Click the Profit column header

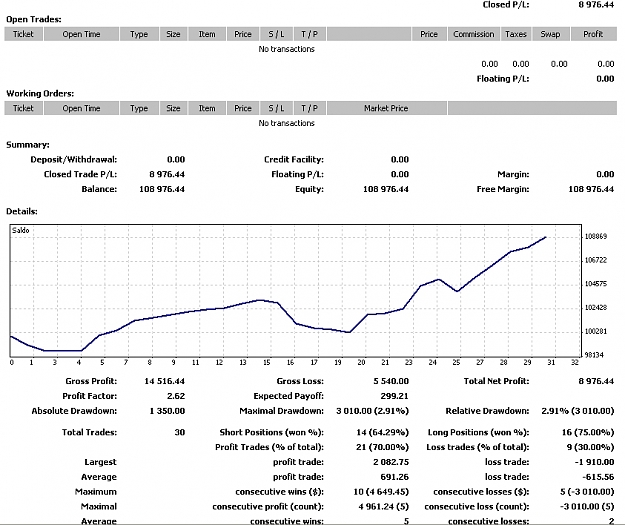click(x=593, y=34)
